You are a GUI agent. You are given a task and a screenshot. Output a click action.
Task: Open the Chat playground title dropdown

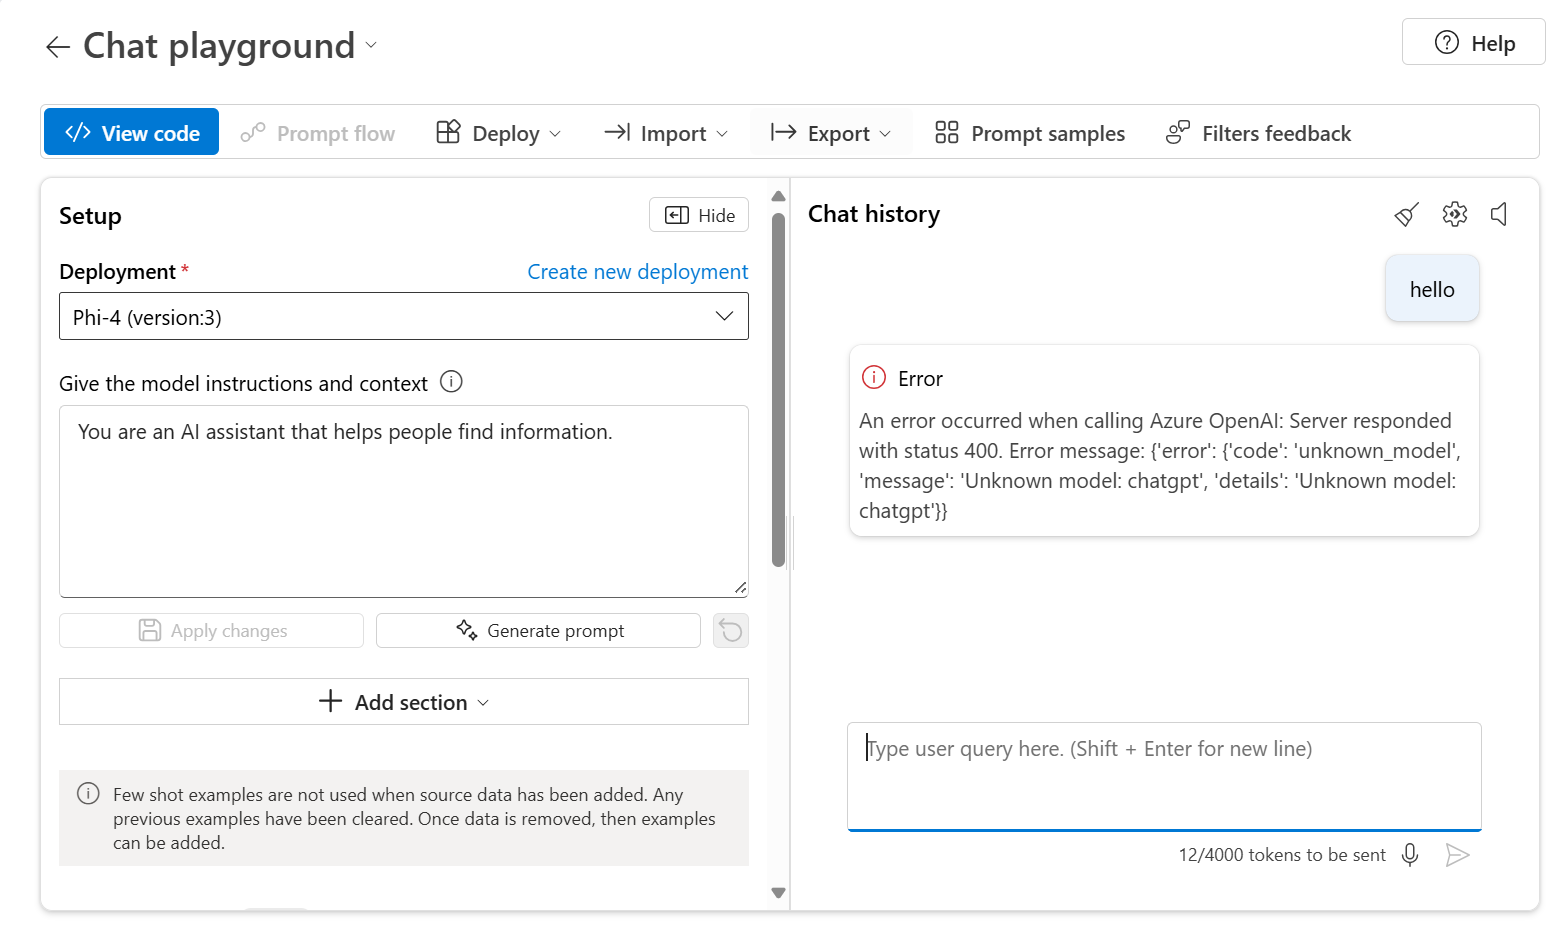[x=371, y=45]
